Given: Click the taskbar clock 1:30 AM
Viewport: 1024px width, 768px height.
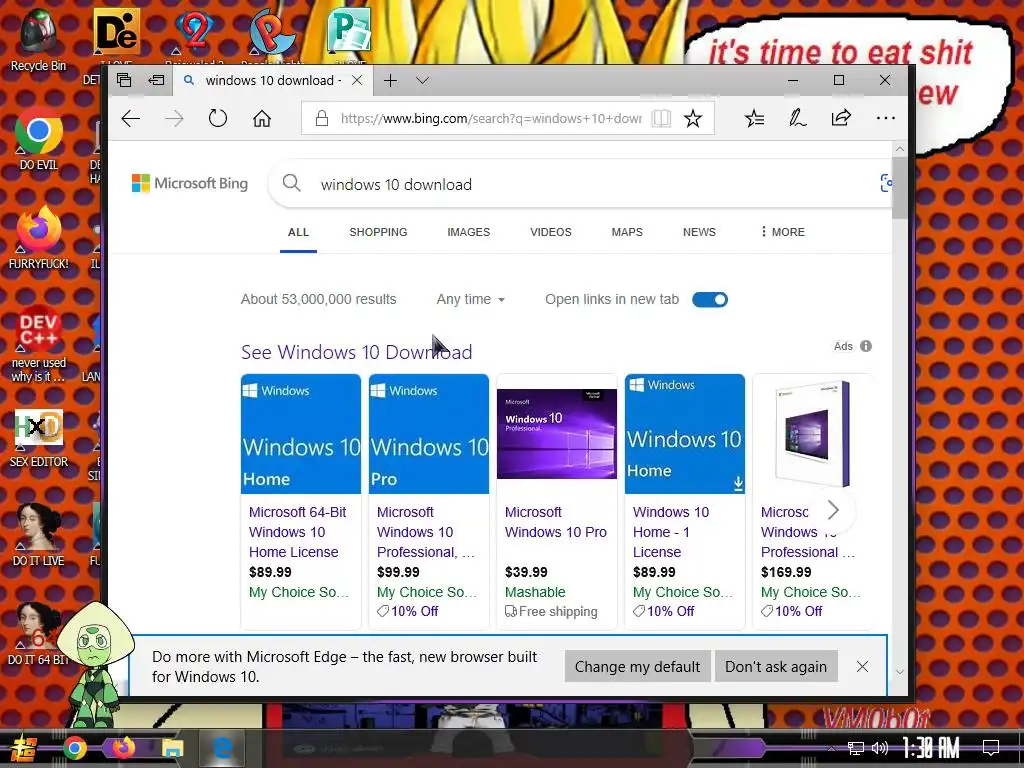Looking at the screenshot, I should [931, 748].
